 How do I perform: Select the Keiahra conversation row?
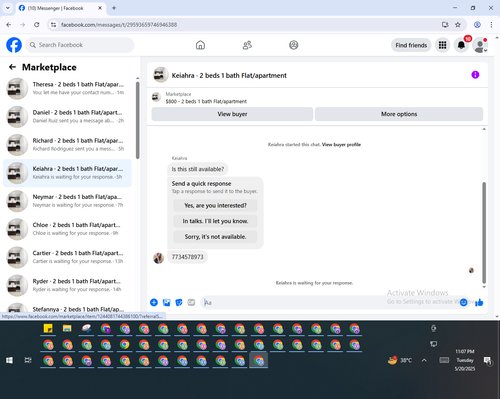tap(67, 173)
